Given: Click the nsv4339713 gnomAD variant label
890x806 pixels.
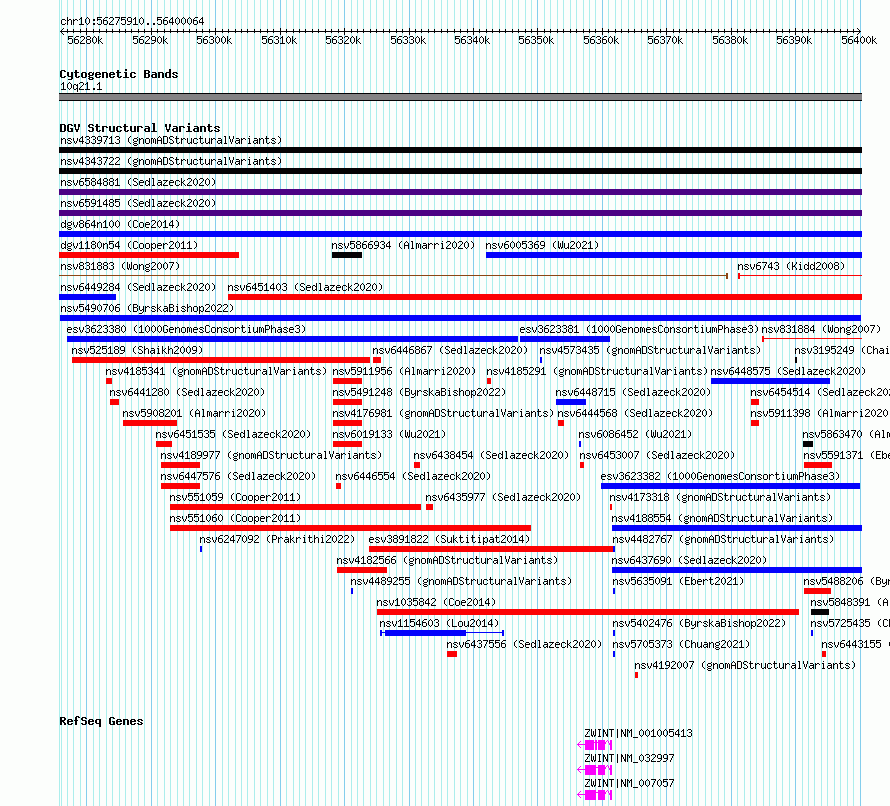Looking at the screenshot, I should click(171, 140).
